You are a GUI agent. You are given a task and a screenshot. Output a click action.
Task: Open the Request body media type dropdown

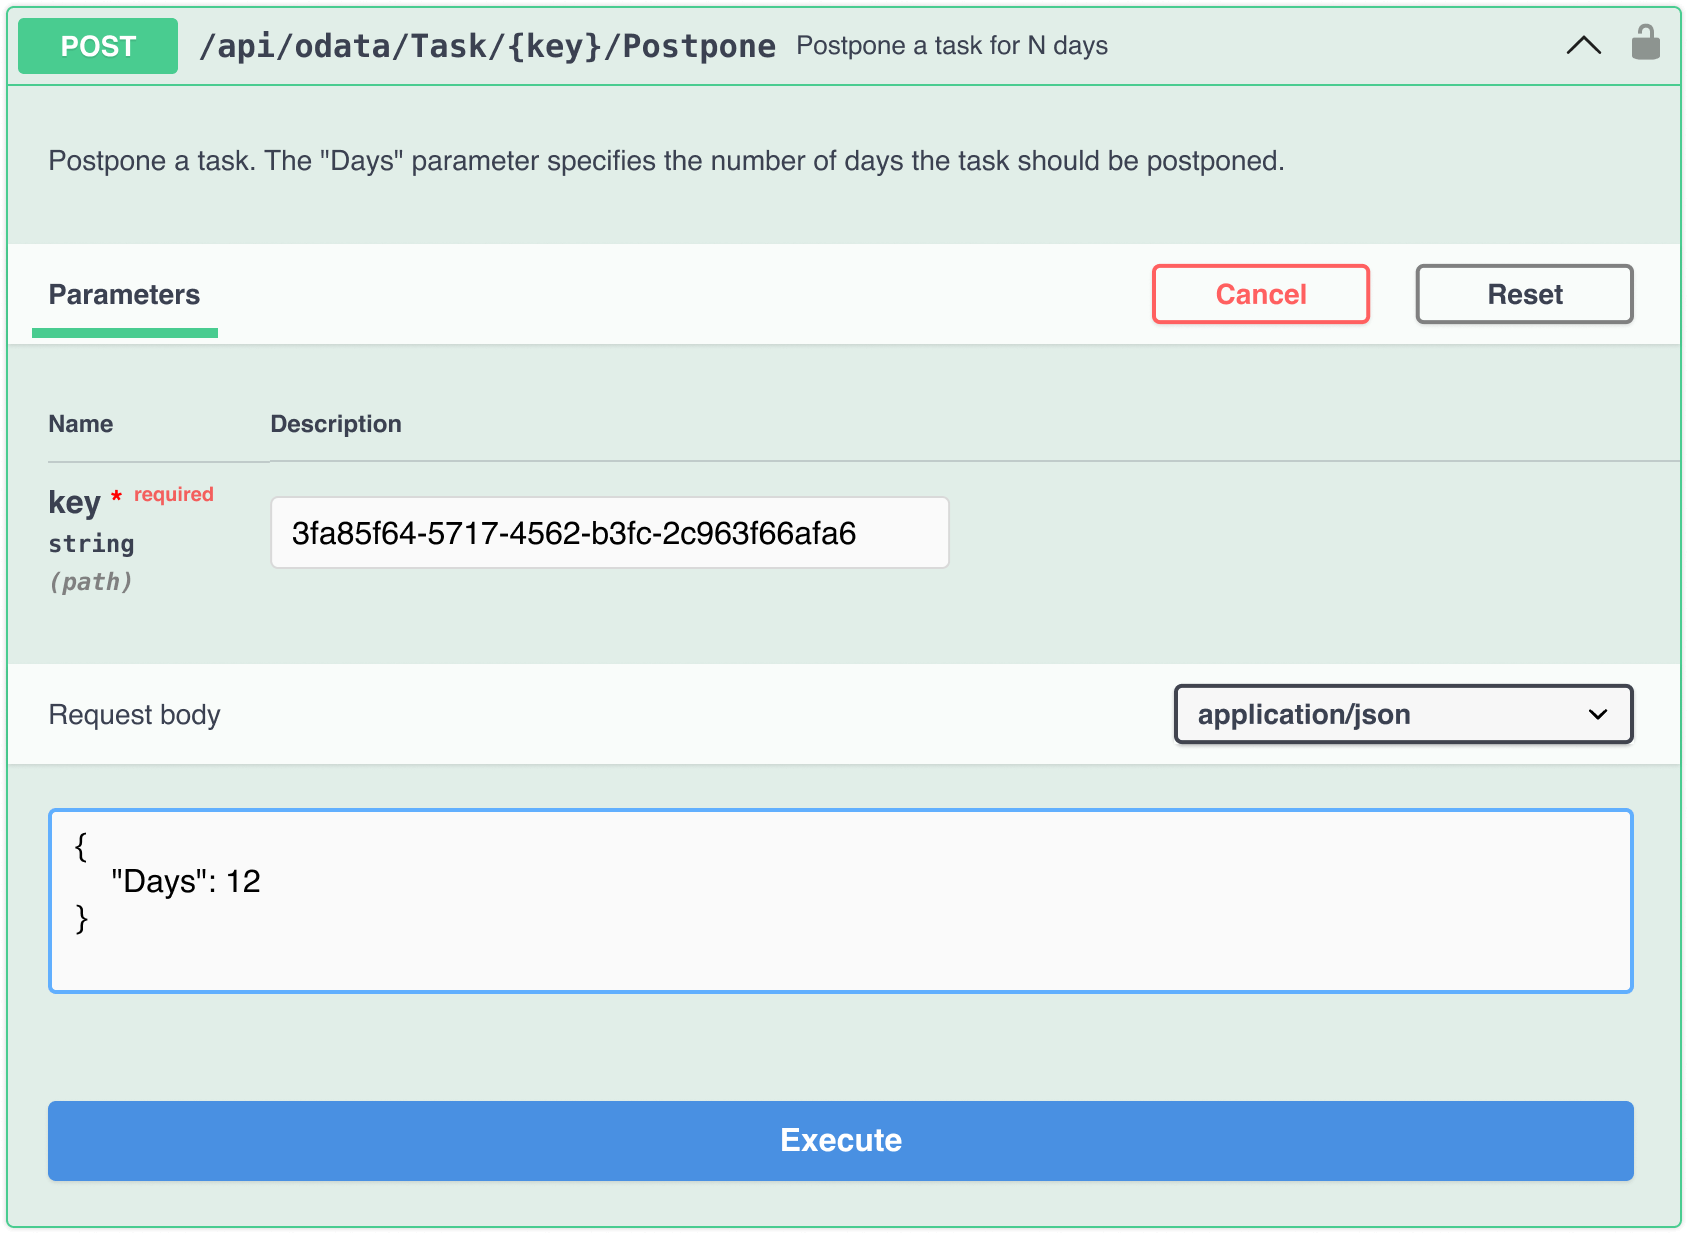pyautogui.click(x=1402, y=714)
